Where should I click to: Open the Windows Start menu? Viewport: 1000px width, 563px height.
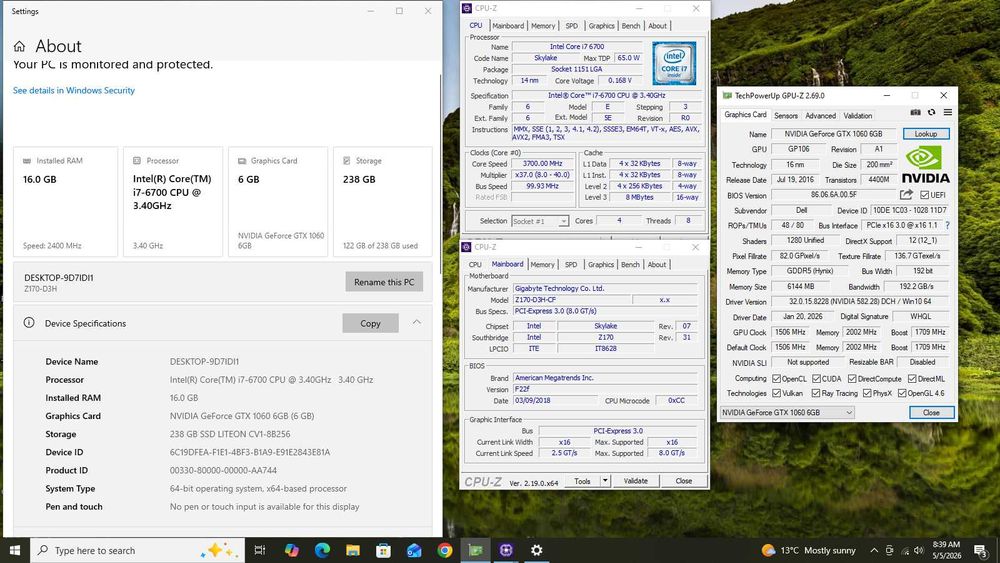point(15,550)
